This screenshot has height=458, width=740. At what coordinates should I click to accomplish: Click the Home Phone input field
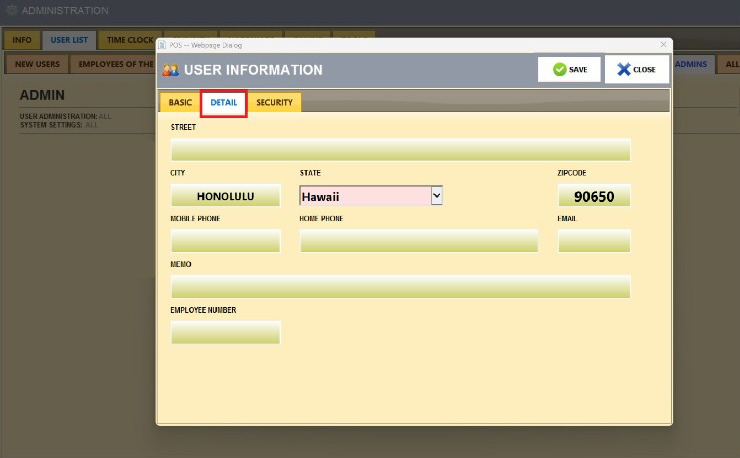click(419, 241)
